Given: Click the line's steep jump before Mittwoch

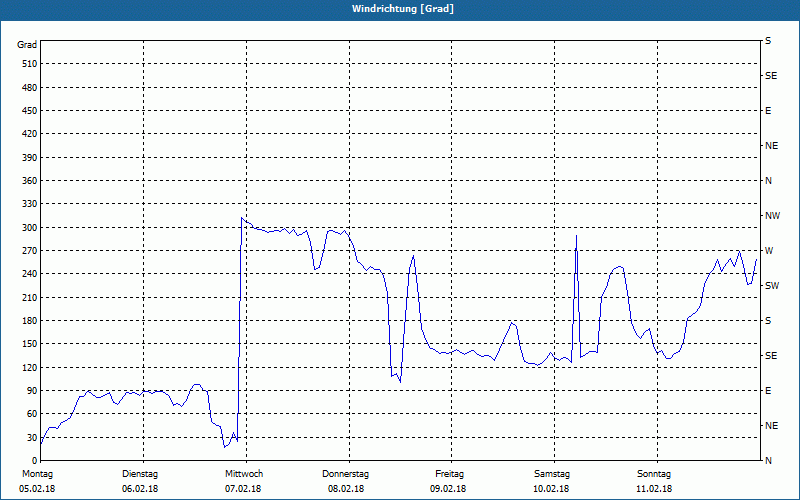Looking at the screenshot, I should pyautogui.click(x=239, y=327).
